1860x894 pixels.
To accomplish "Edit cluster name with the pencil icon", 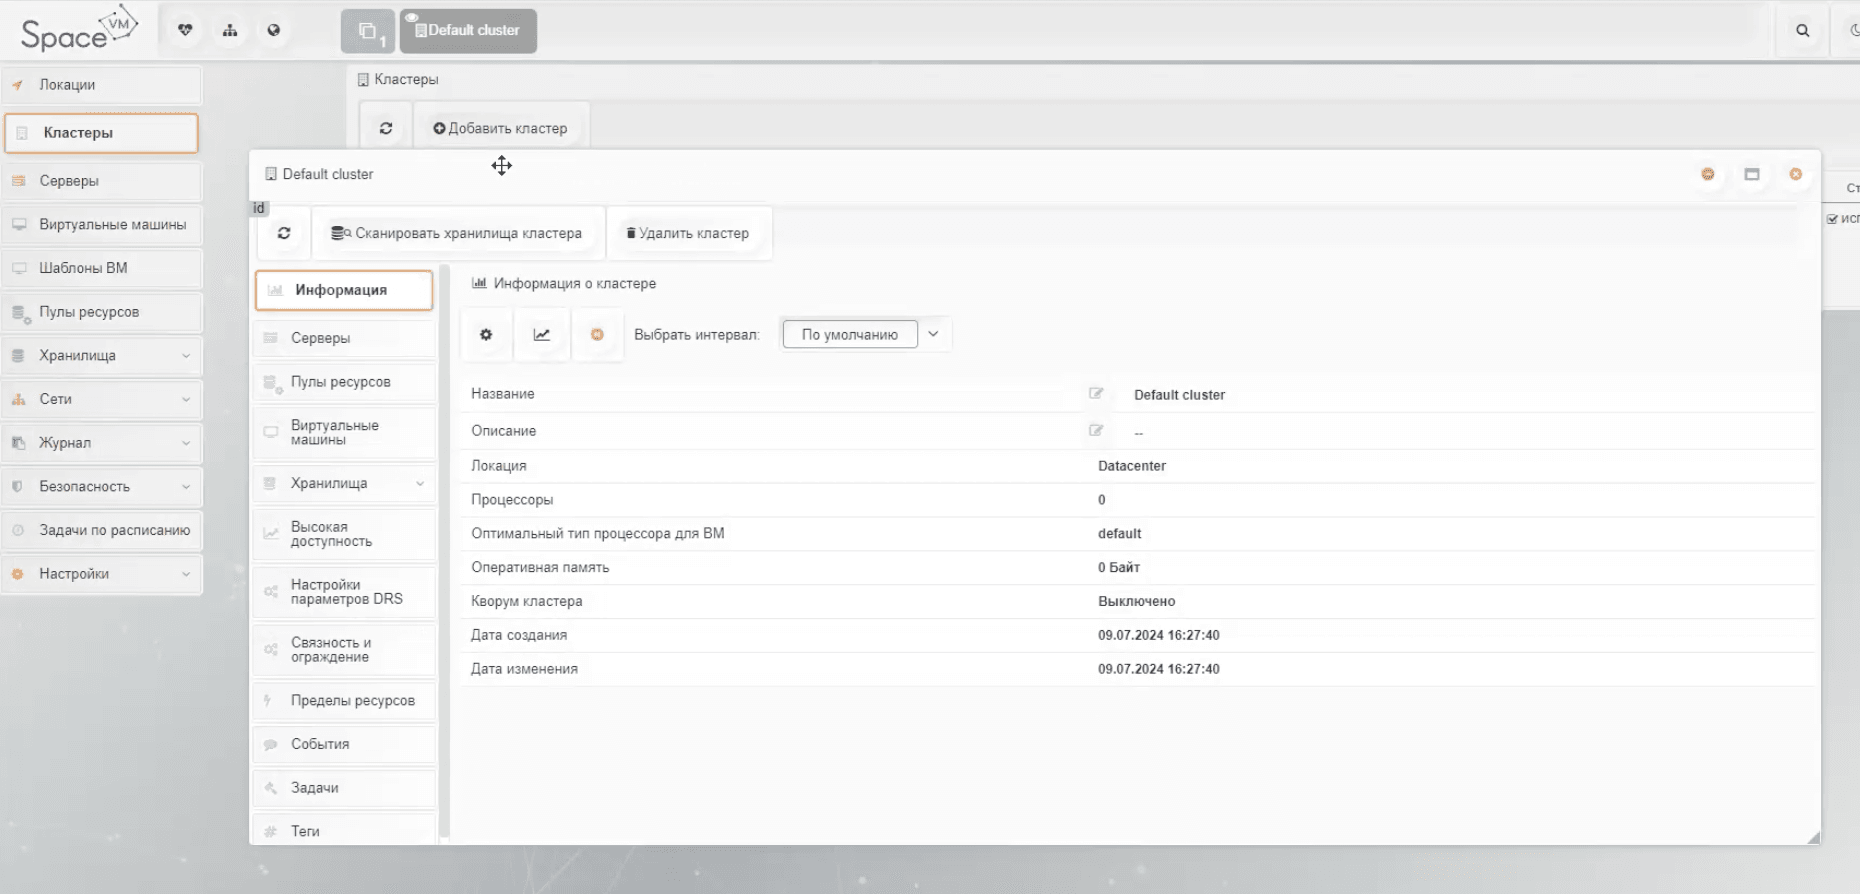I will (1096, 394).
